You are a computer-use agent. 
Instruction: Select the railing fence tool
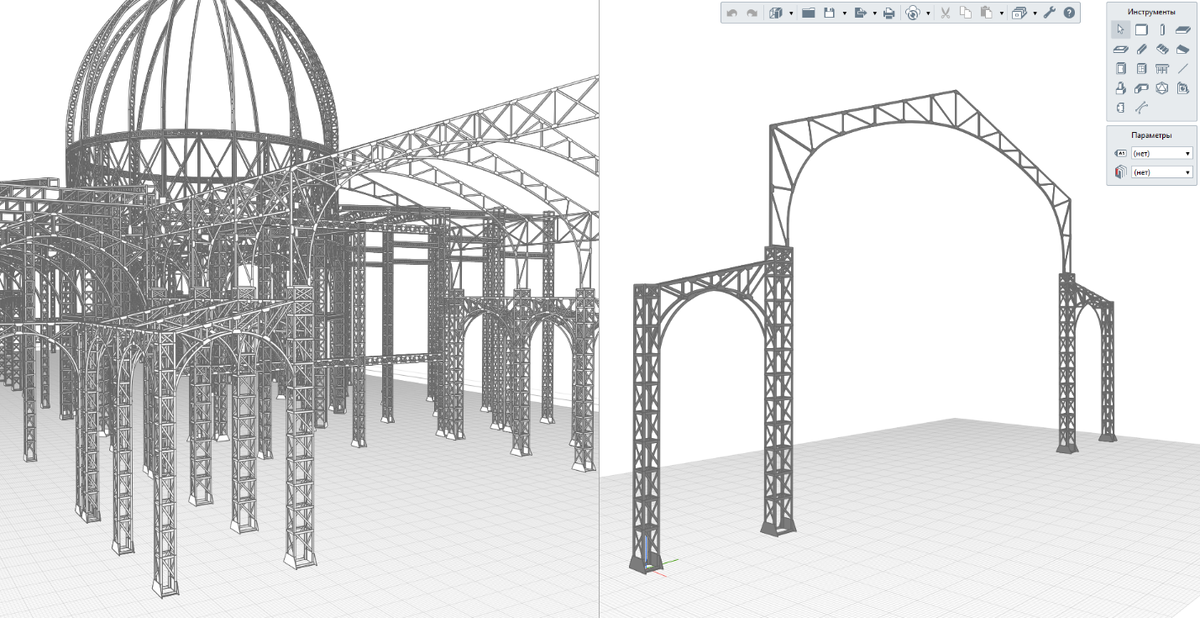coord(1162,69)
